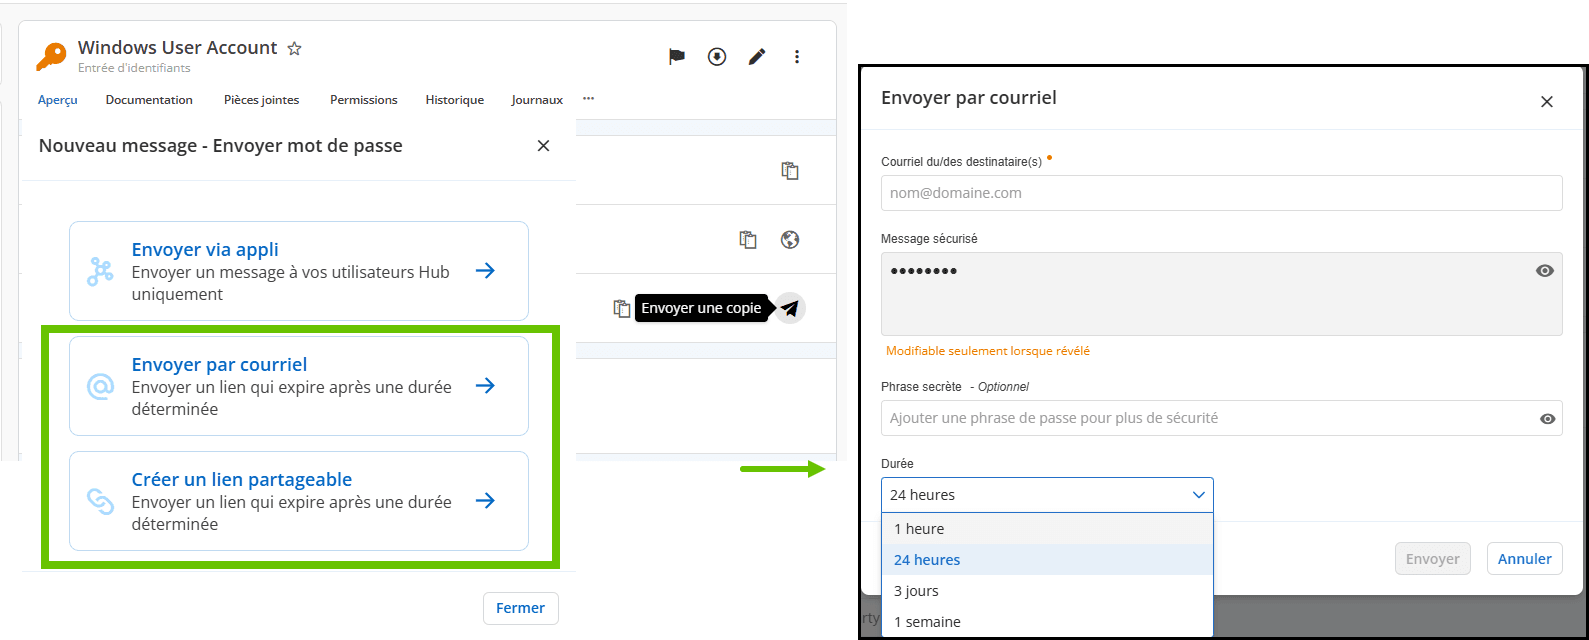Click the recipient email input field
The width and height of the screenshot is (1589, 640).
tap(1220, 193)
